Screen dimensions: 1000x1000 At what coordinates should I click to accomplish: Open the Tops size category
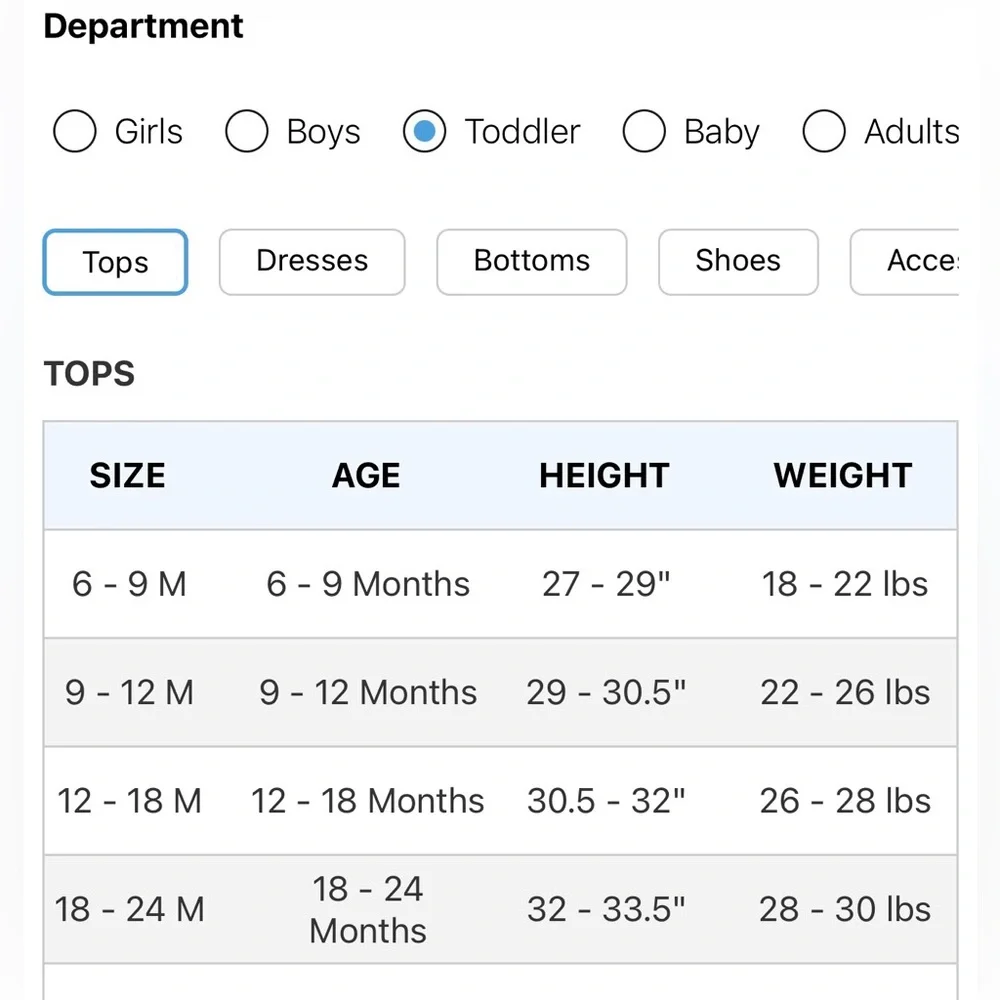click(115, 262)
